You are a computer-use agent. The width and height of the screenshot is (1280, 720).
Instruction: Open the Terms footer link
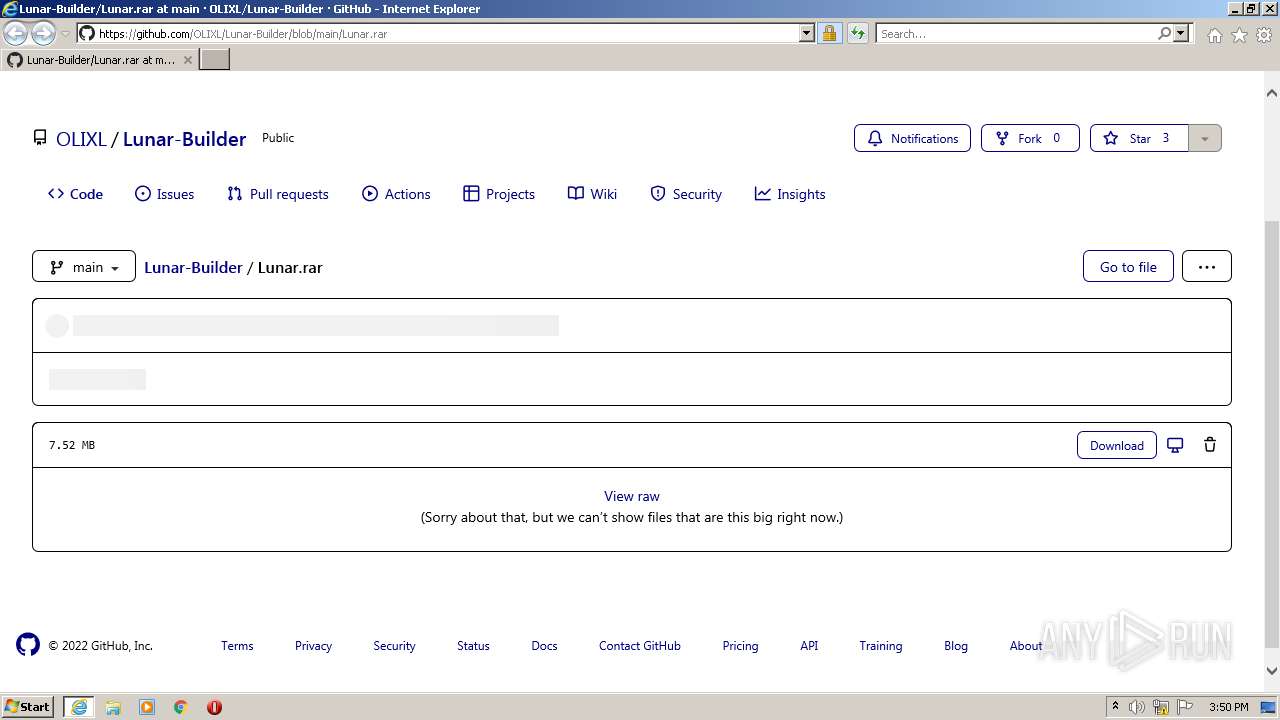click(237, 646)
